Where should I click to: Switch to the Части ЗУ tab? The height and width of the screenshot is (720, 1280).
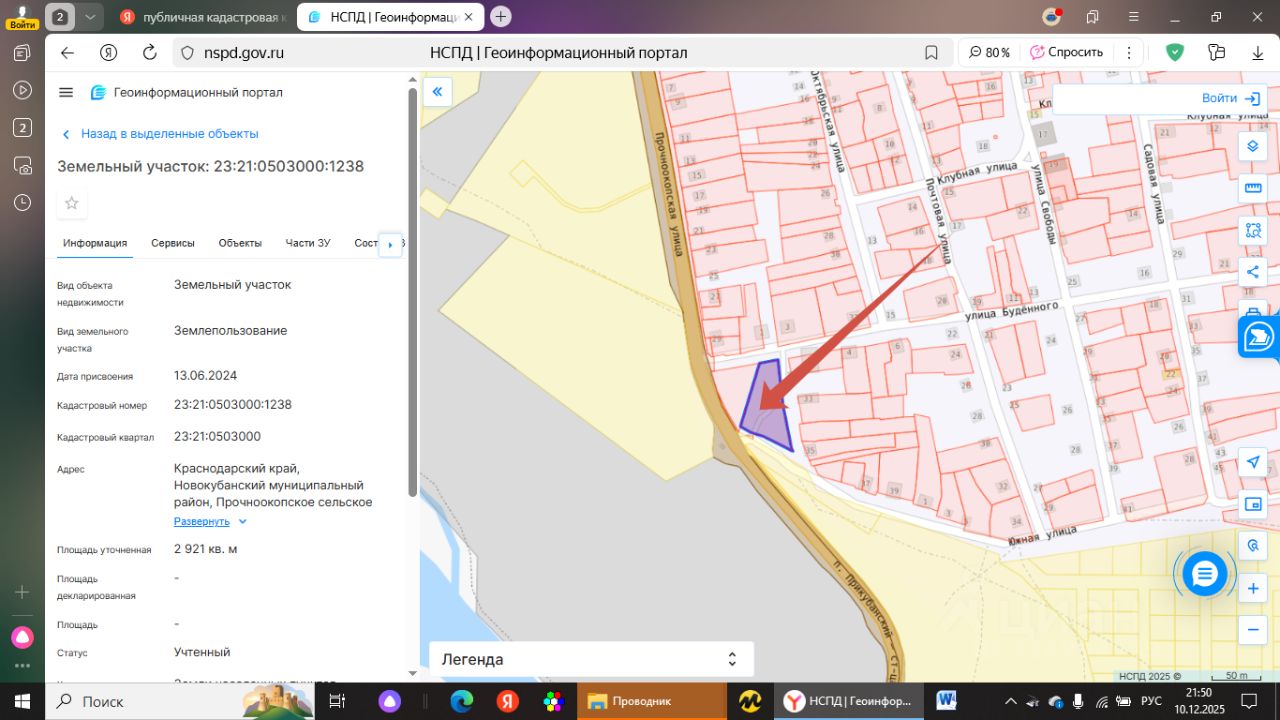(308, 243)
